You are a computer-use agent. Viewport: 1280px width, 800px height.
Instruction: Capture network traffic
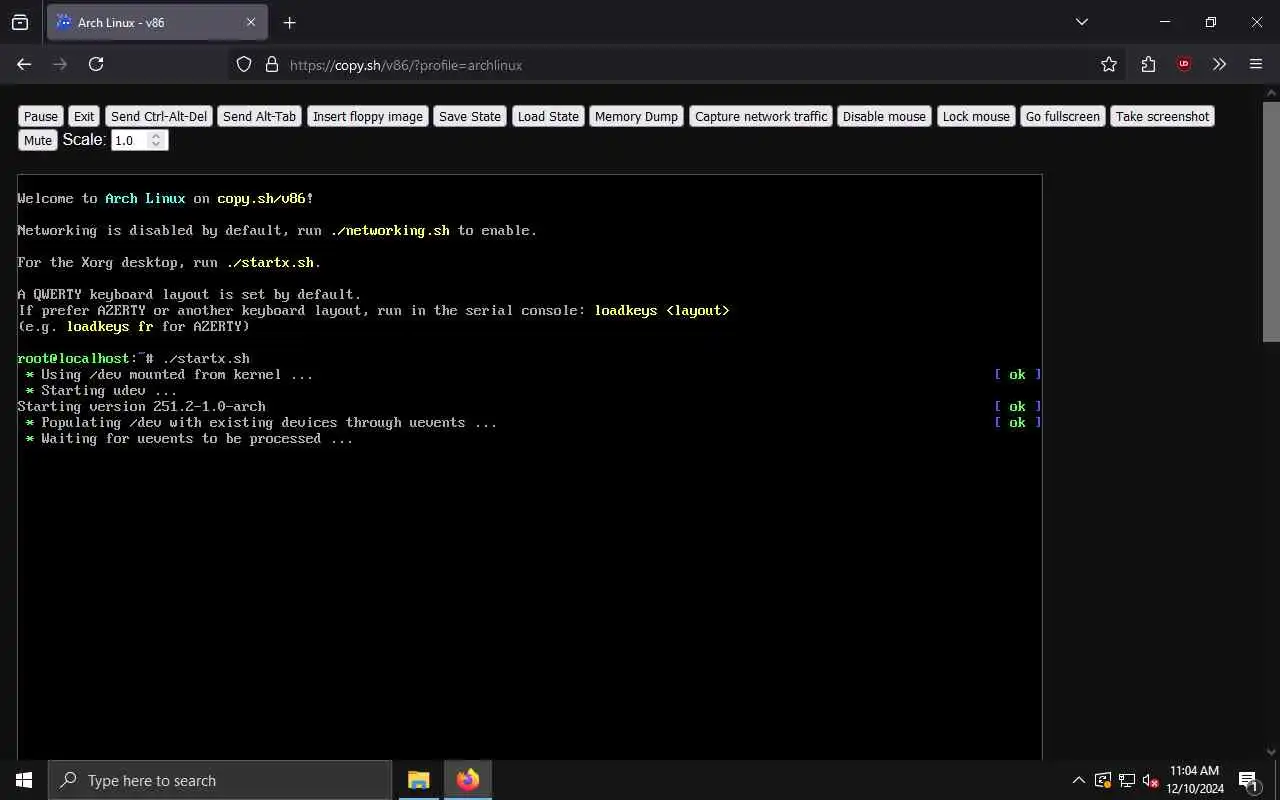point(761,116)
